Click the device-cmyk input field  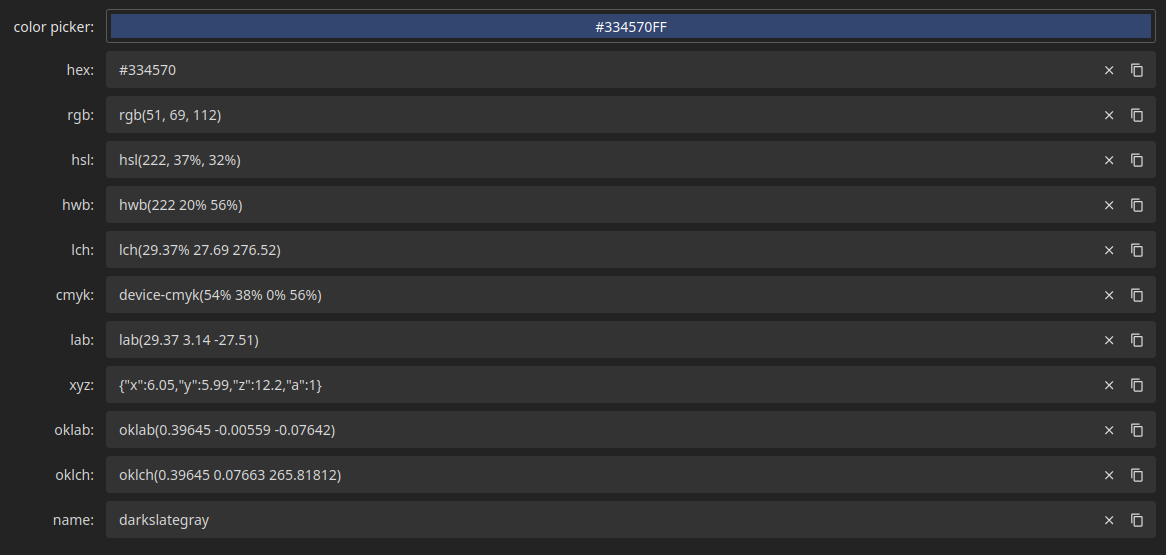click(602, 295)
